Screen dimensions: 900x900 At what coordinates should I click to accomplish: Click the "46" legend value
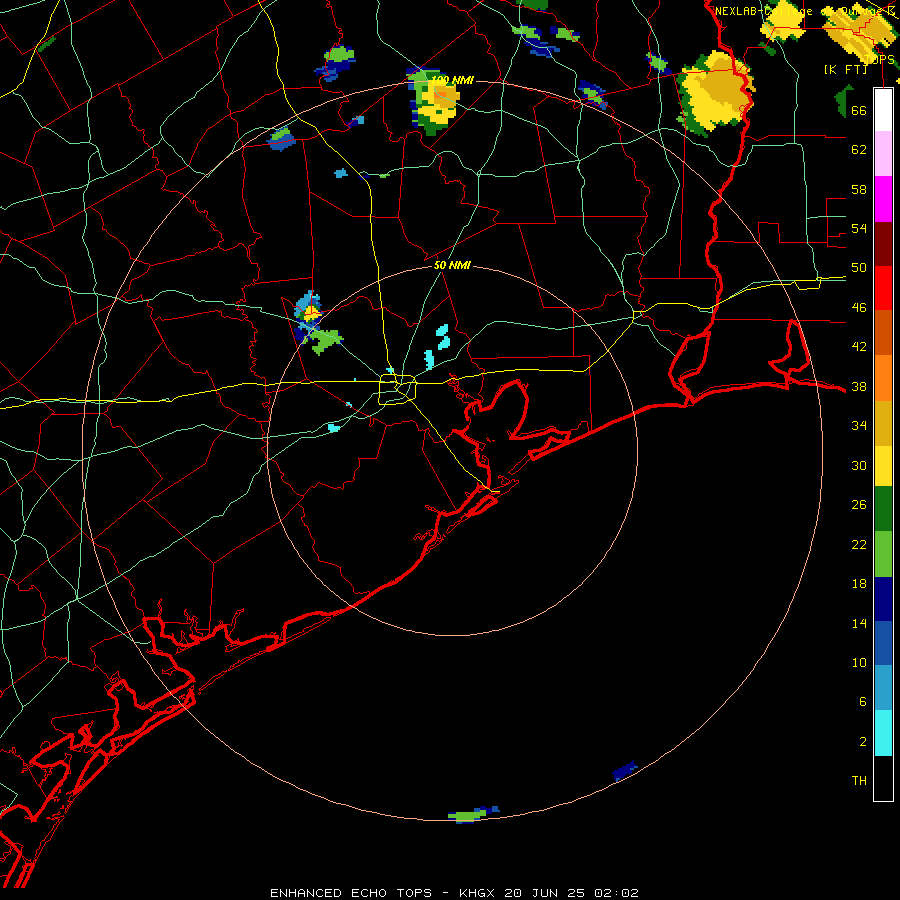859,308
